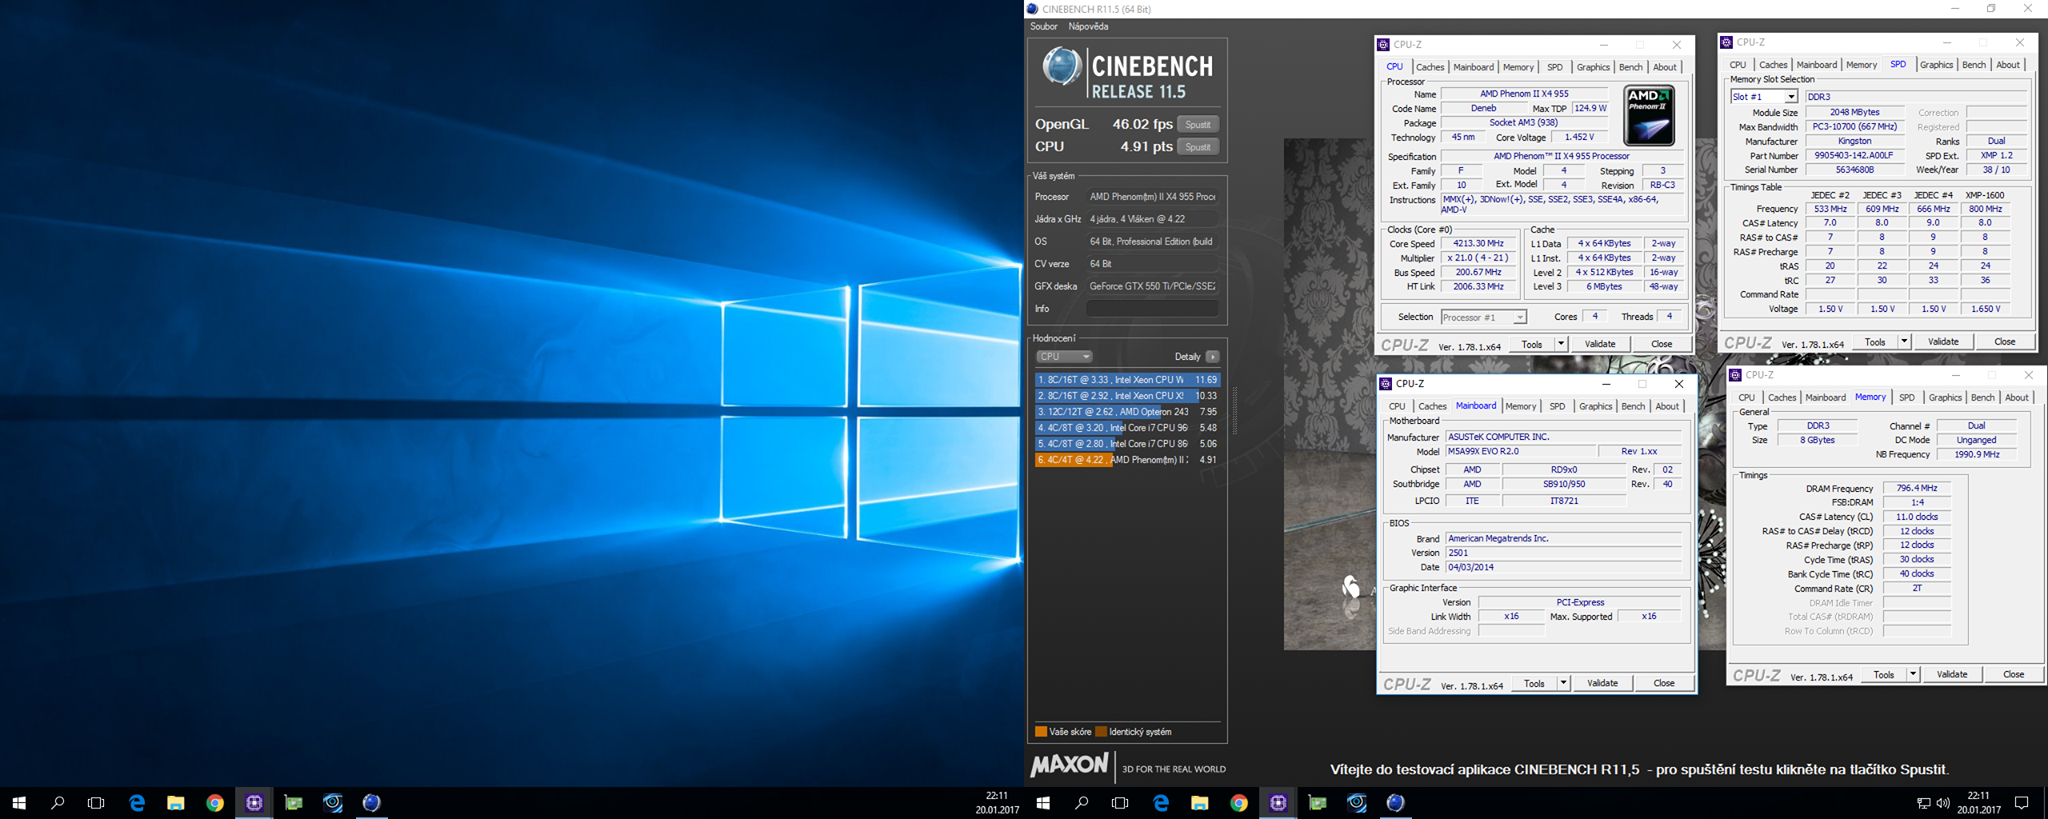
Task: Select orange ranking row 6 AMD Phenom 4.91
Action: pyautogui.click(x=1128, y=460)
